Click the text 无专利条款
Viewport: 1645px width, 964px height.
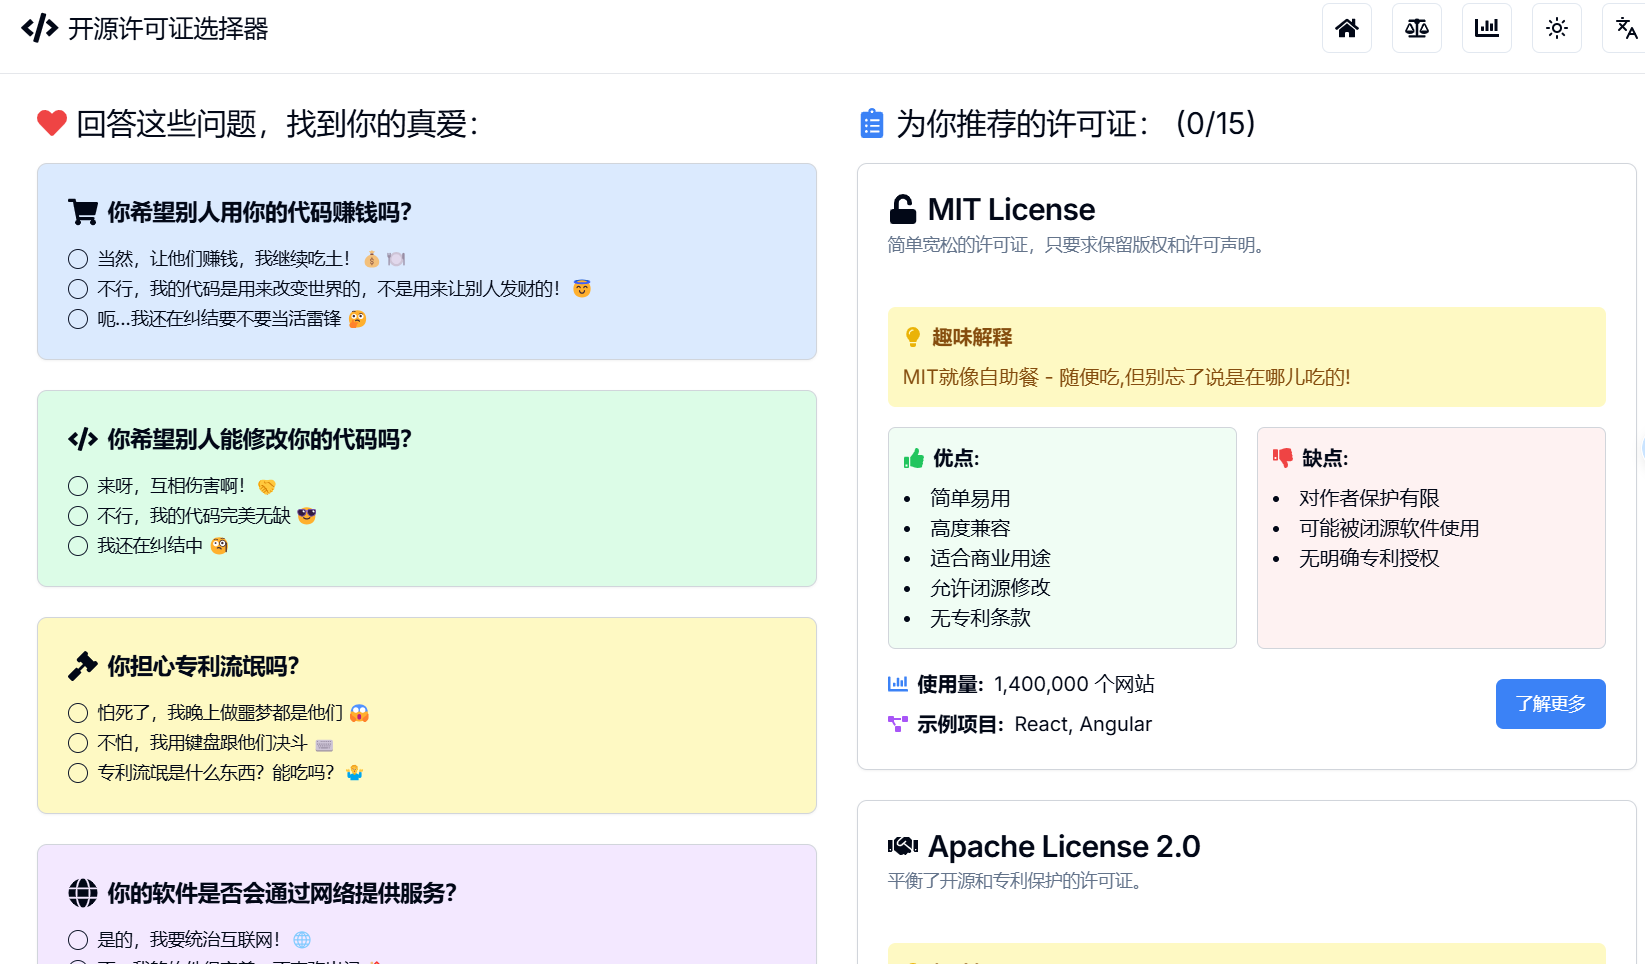(980, 618)
